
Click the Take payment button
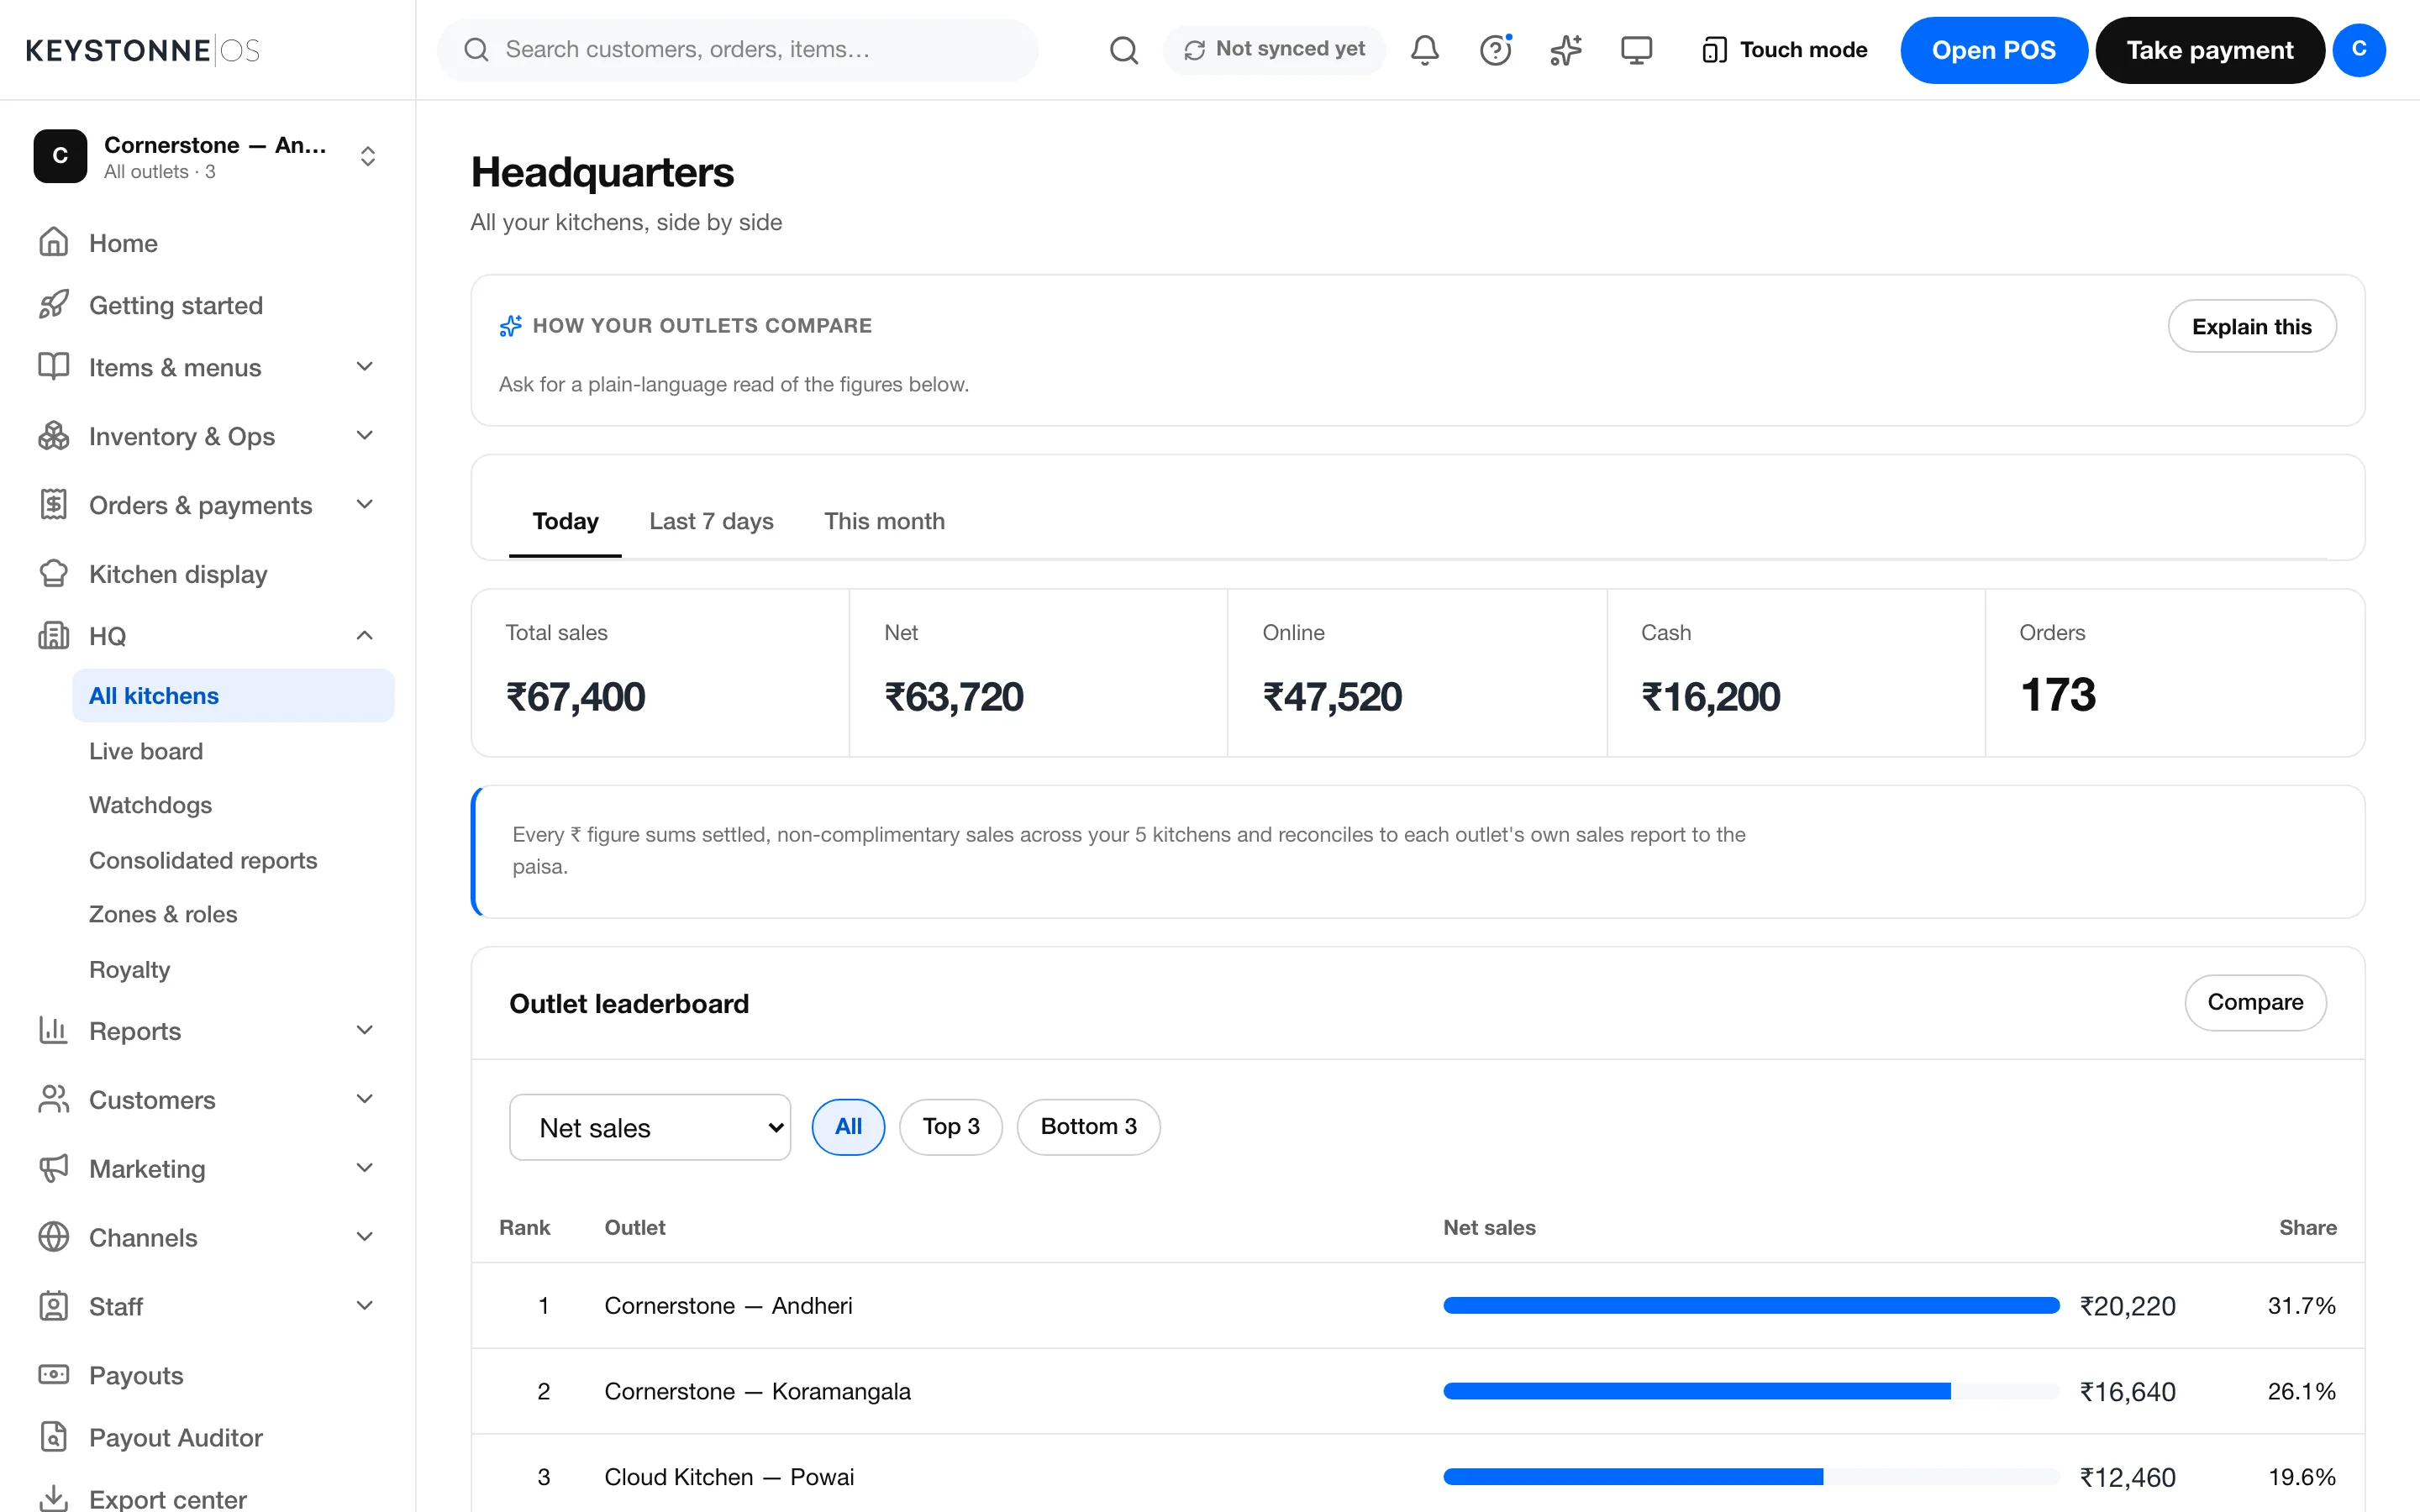2209,50
